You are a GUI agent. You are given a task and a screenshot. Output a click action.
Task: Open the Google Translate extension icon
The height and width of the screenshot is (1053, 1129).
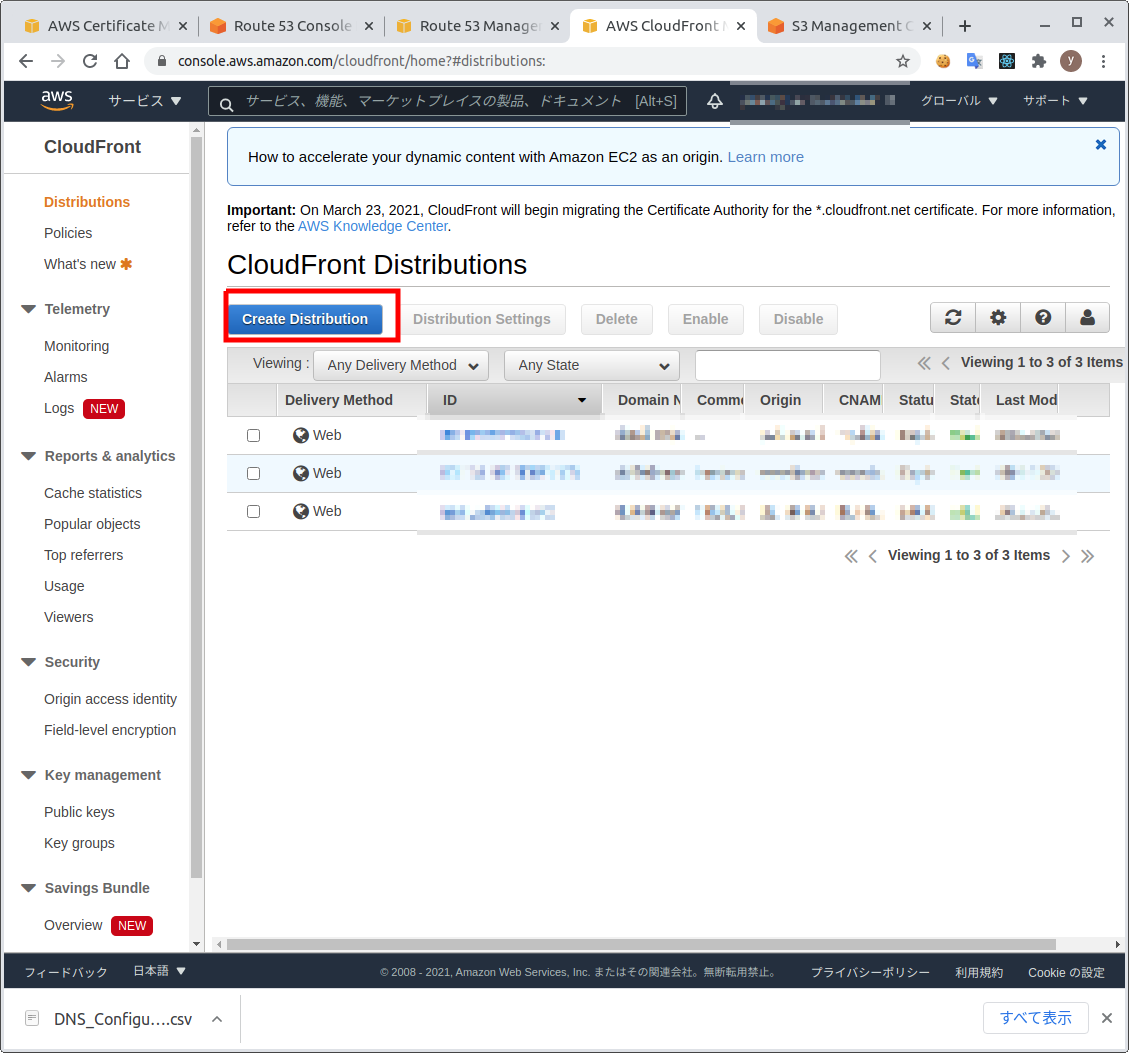pyautogui.click(x=974, y=61)
